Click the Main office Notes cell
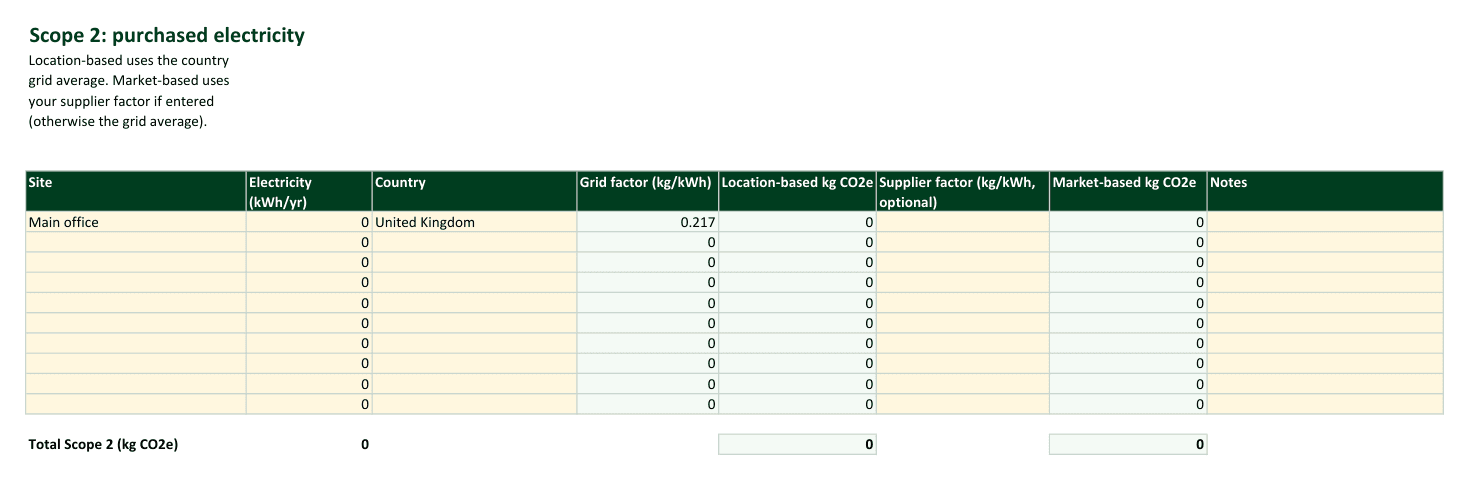 click(1325, 222)
